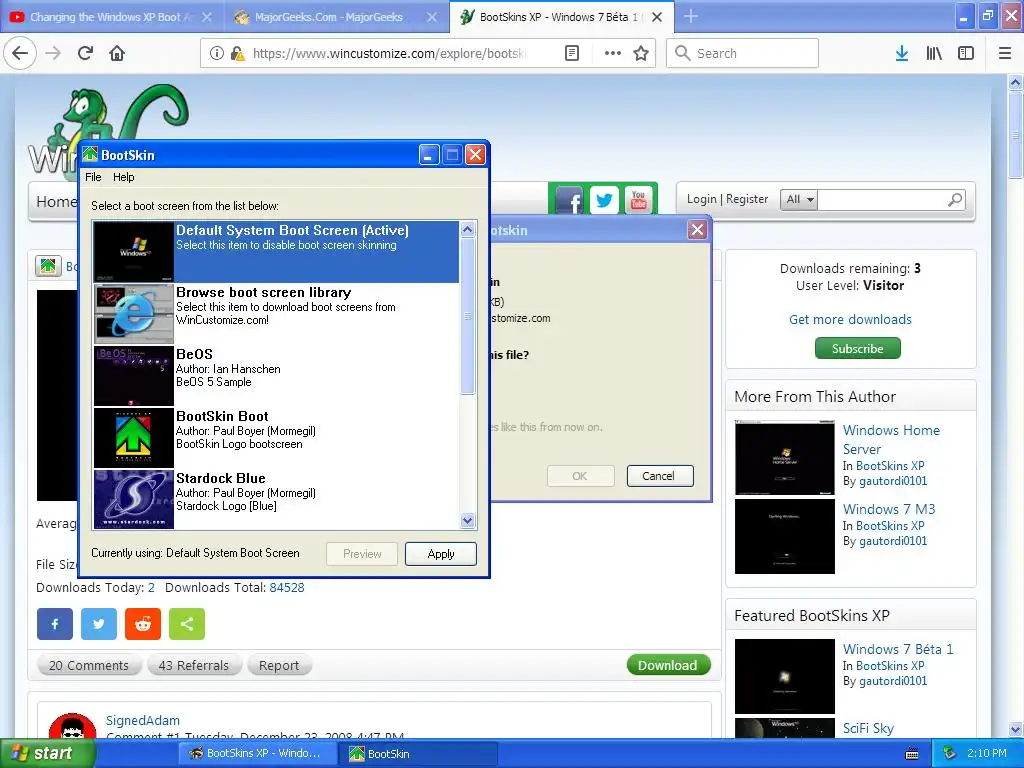Click the Windows 7 M3 thumbnail
Viewport: 1024px width, 768px height.
pyautogui.click(x=785, y=536)
